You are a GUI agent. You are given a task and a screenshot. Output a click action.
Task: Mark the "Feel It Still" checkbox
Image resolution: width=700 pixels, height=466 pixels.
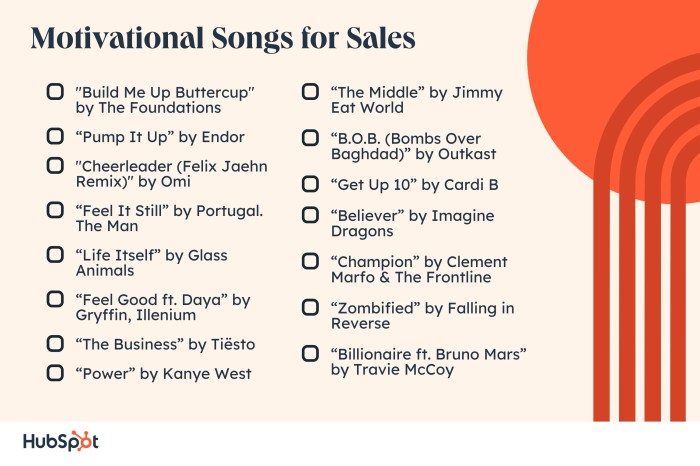[x=55, y=209]
